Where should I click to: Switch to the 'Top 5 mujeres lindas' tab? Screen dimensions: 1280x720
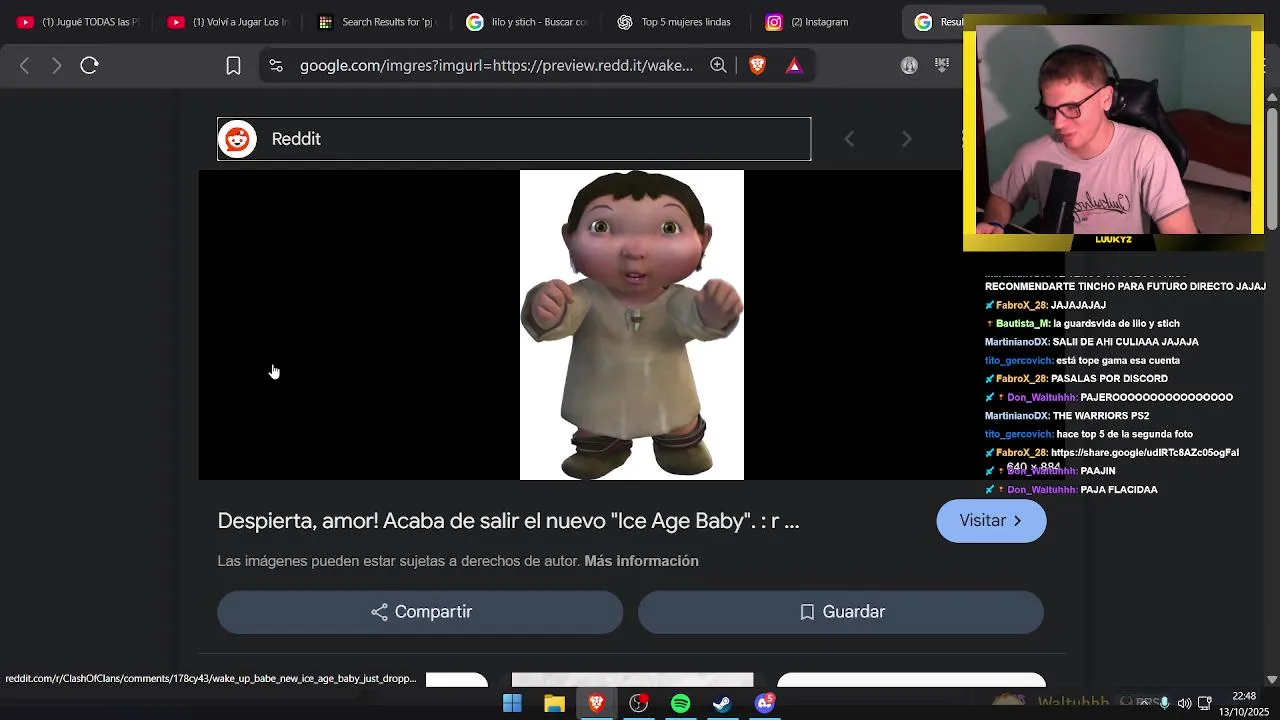678,22
